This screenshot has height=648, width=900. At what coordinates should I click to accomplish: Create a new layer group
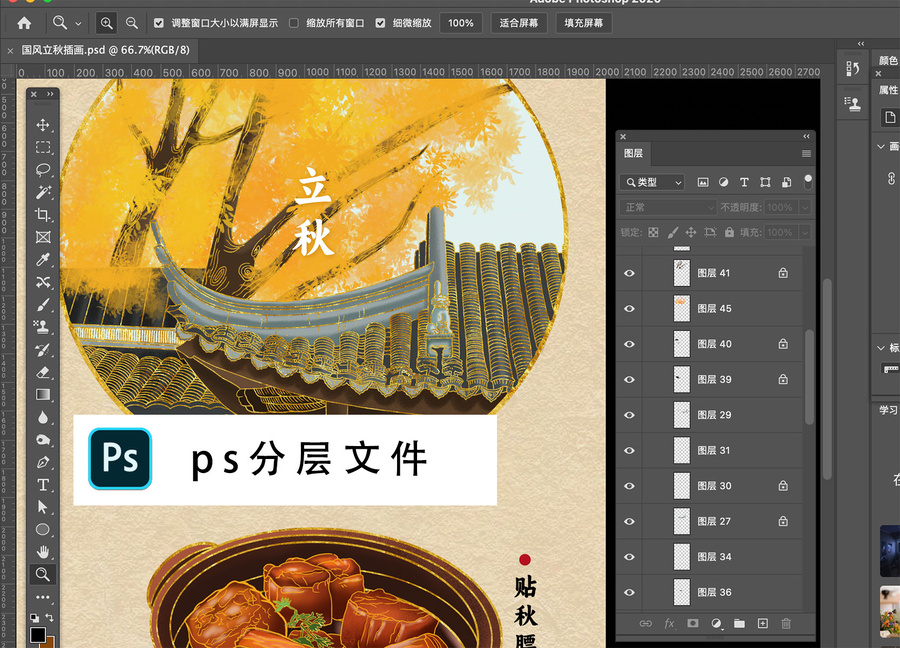coord(739,623)
